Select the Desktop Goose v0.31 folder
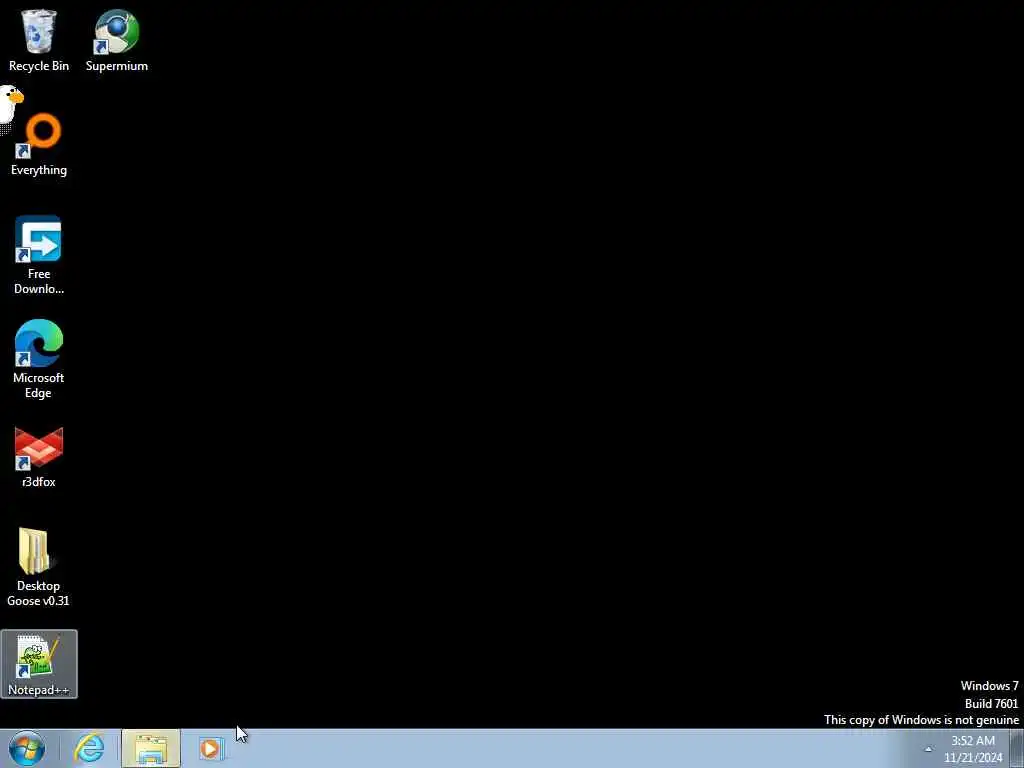Image resolution: width=1024 pixels, height=768 pixels. (38, 567)
